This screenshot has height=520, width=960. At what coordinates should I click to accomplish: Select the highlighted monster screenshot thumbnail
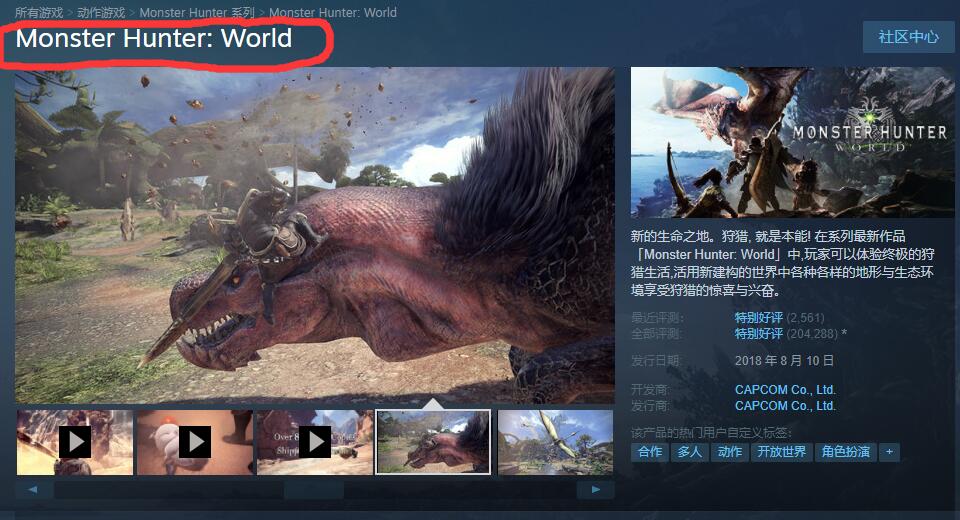coord(433,442)
